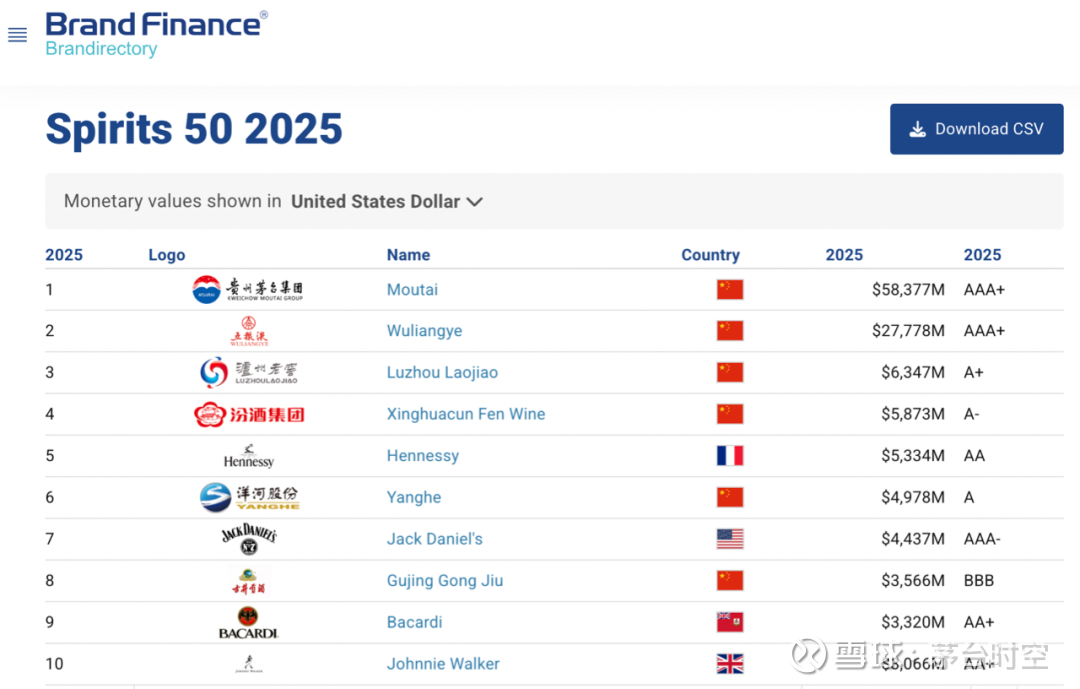Image resolution: width=1080 pixels, height=689 pixels.
Task: Click the Bacardi logo
Action: pyautogui.click(x=249, y=622)
